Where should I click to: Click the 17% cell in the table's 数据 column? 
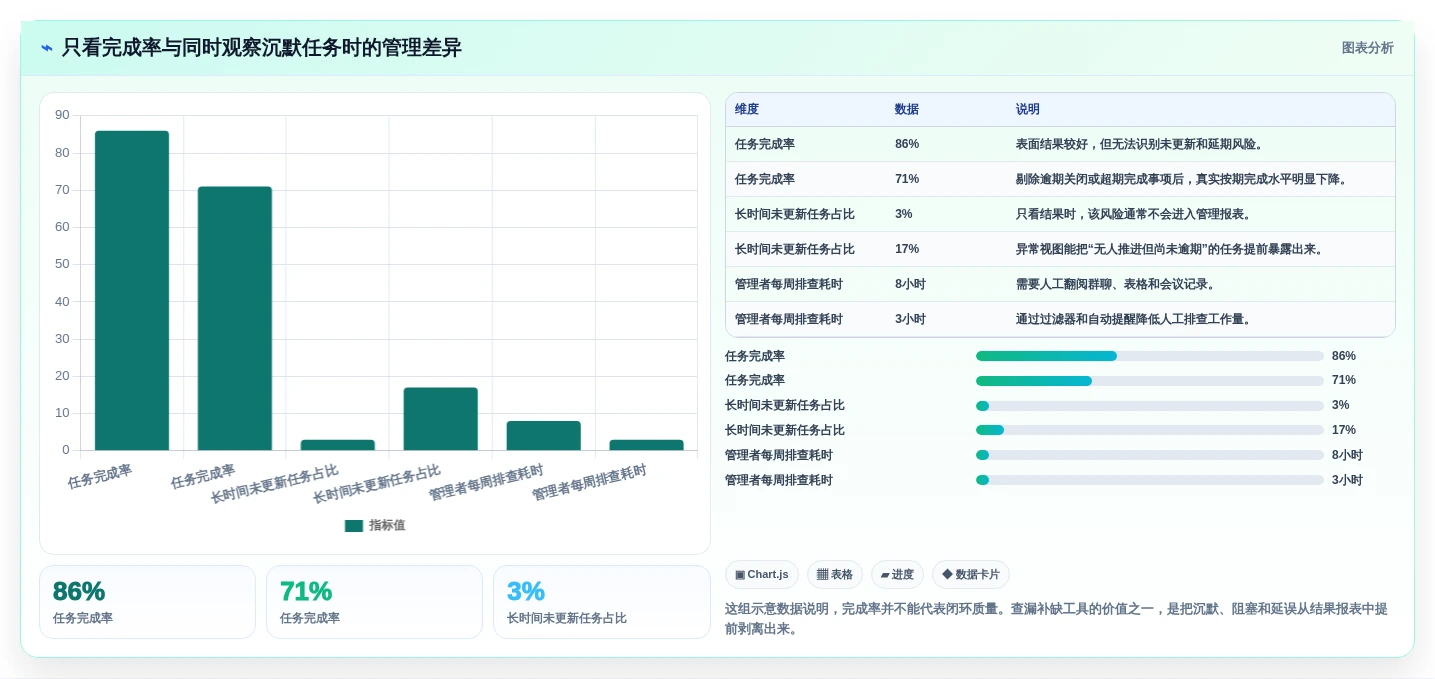(907, 249)
